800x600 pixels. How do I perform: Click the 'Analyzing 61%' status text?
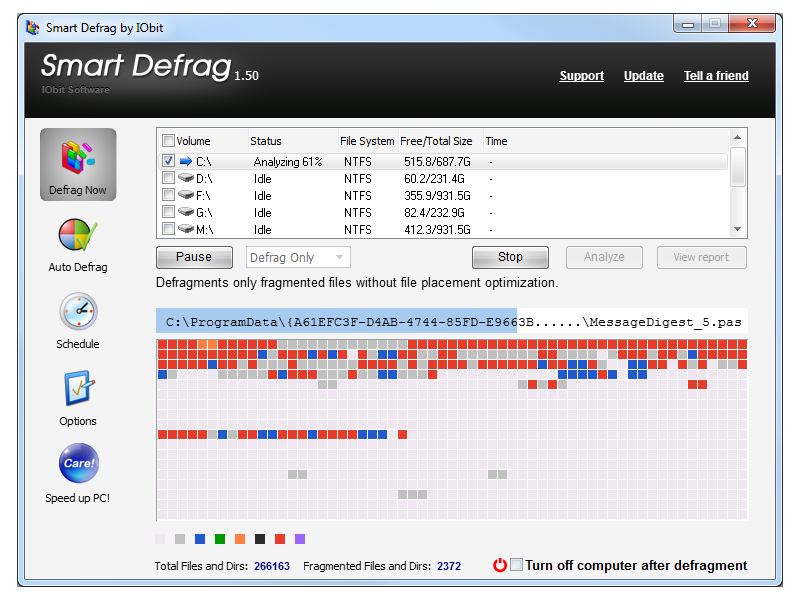pos(288,162)
